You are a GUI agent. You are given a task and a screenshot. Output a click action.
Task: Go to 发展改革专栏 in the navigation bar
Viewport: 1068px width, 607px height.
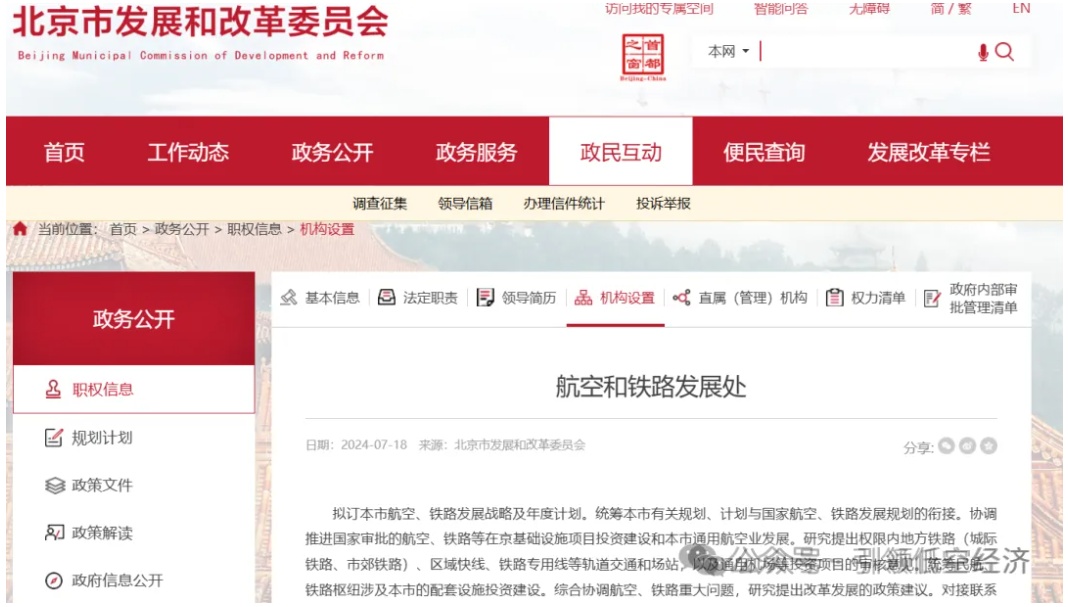pos(928,152)
